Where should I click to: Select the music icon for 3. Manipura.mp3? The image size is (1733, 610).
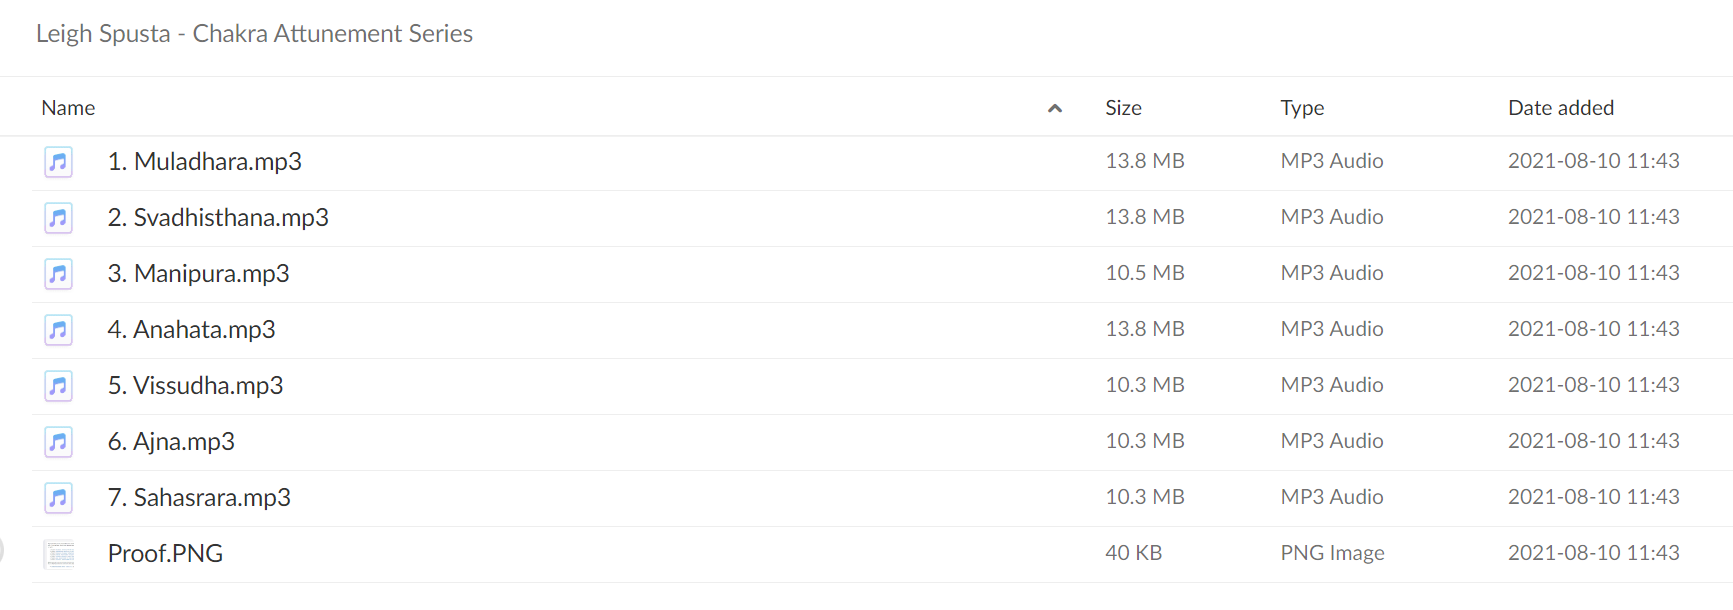pyautogui.click(x=58, y=273)
